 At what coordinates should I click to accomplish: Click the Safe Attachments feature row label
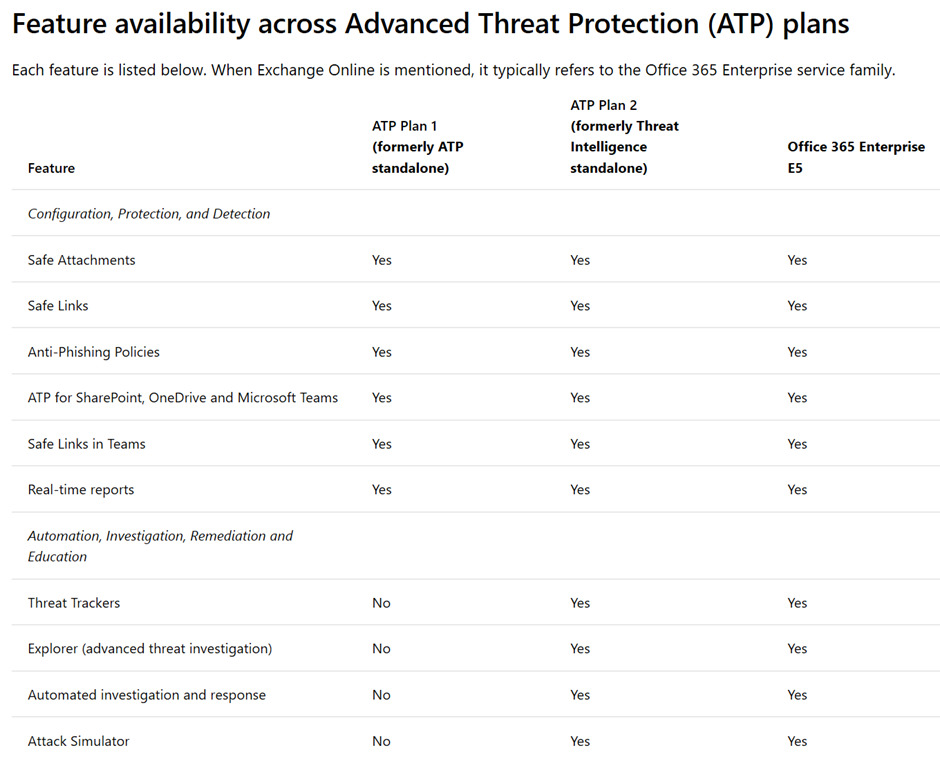[x=81, y=260]
